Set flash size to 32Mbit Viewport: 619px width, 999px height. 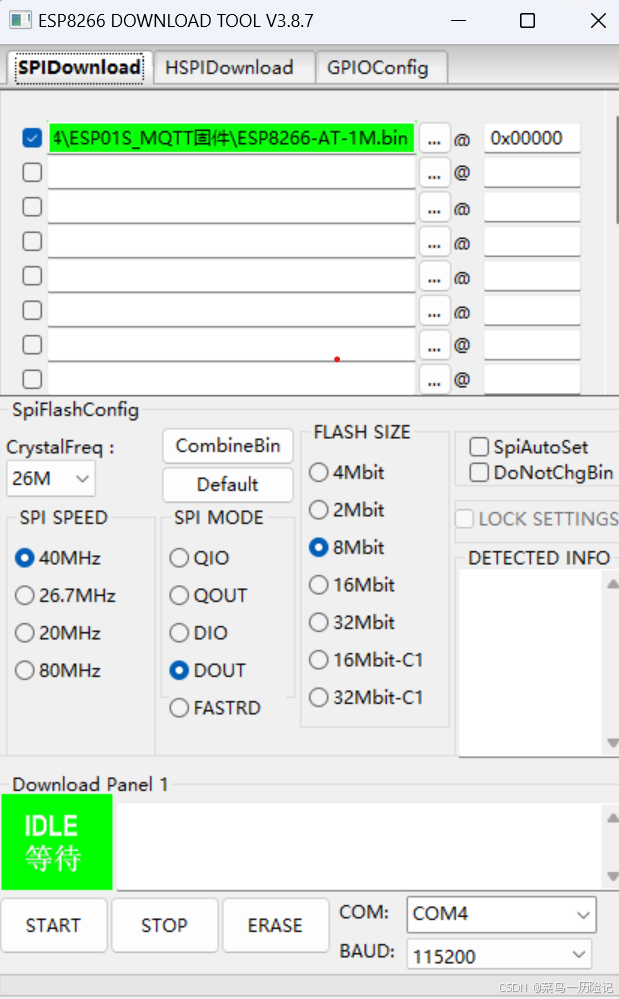pos(352,622)
